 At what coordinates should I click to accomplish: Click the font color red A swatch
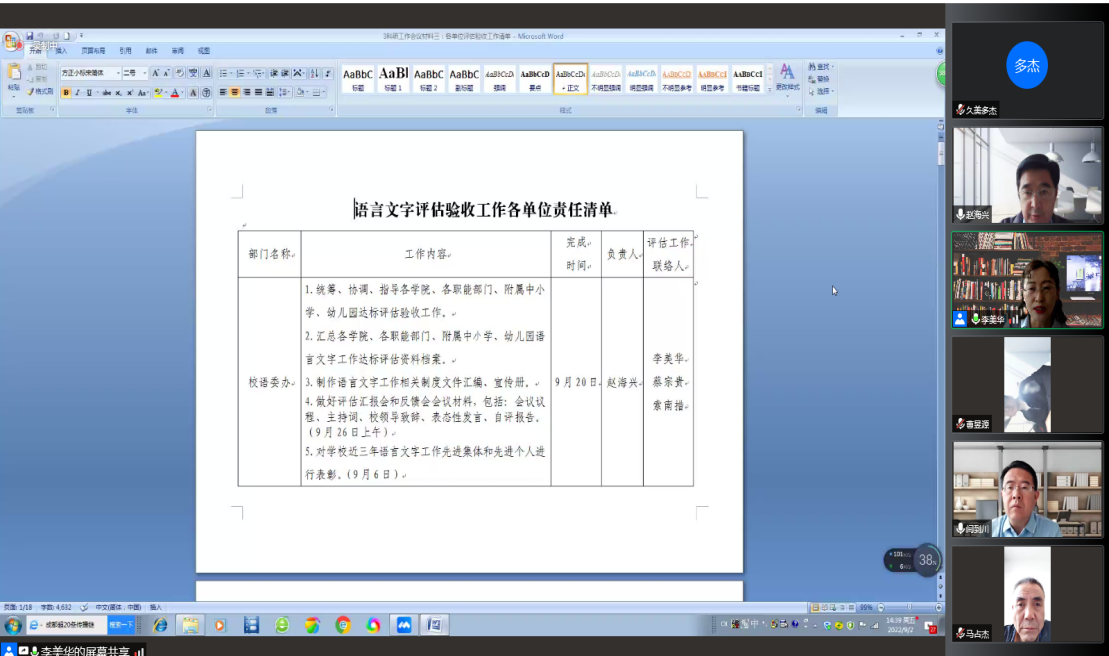pos(176,92)
